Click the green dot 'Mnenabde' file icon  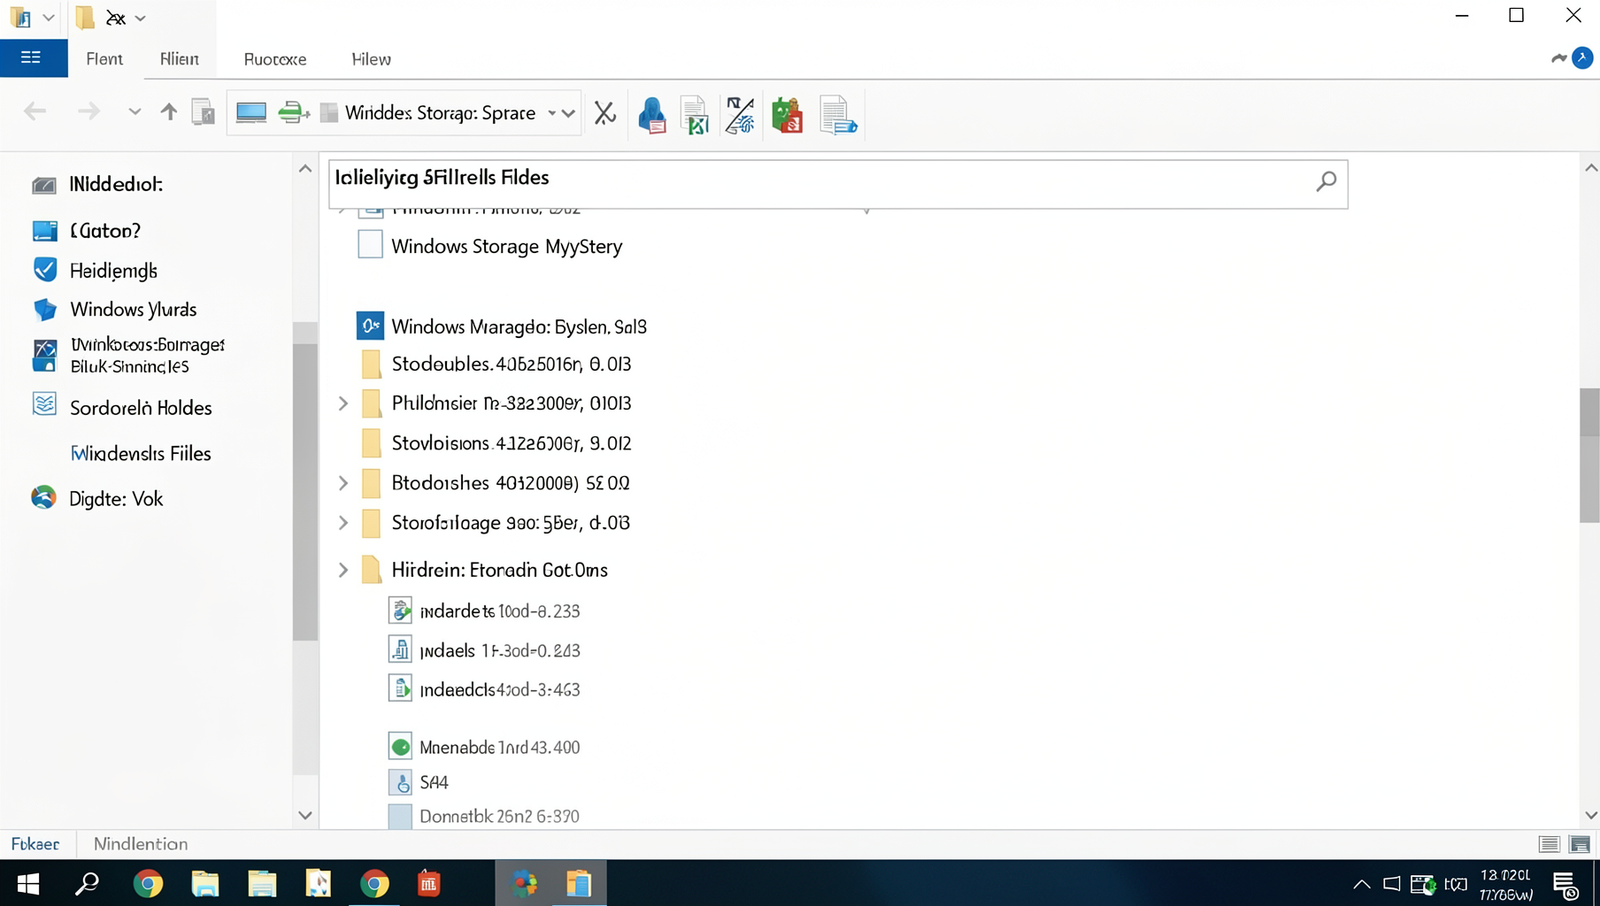[x=400, y=746]
